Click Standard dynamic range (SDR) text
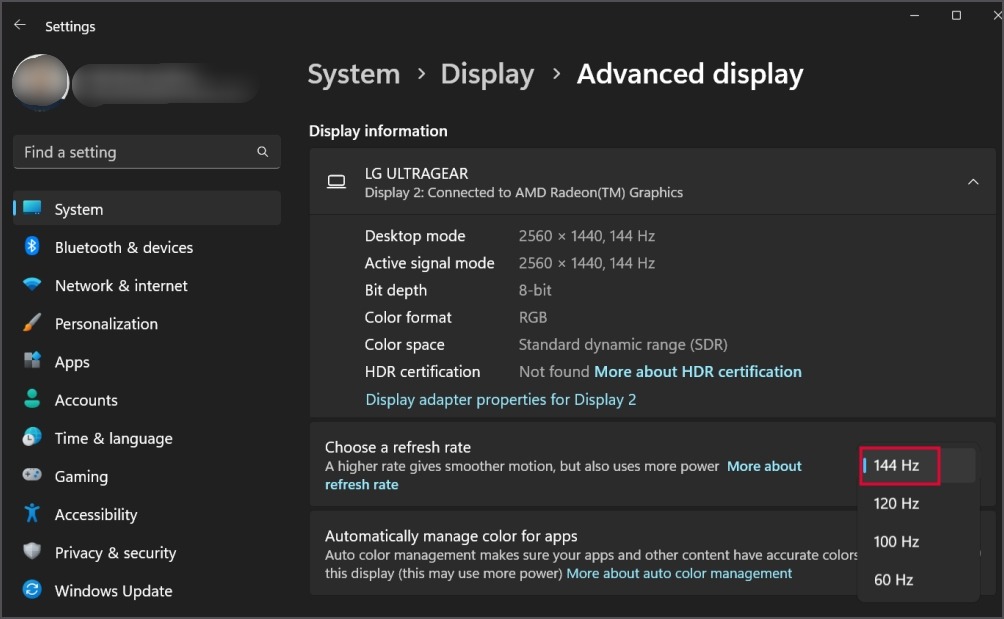 [x=623, y=344]
